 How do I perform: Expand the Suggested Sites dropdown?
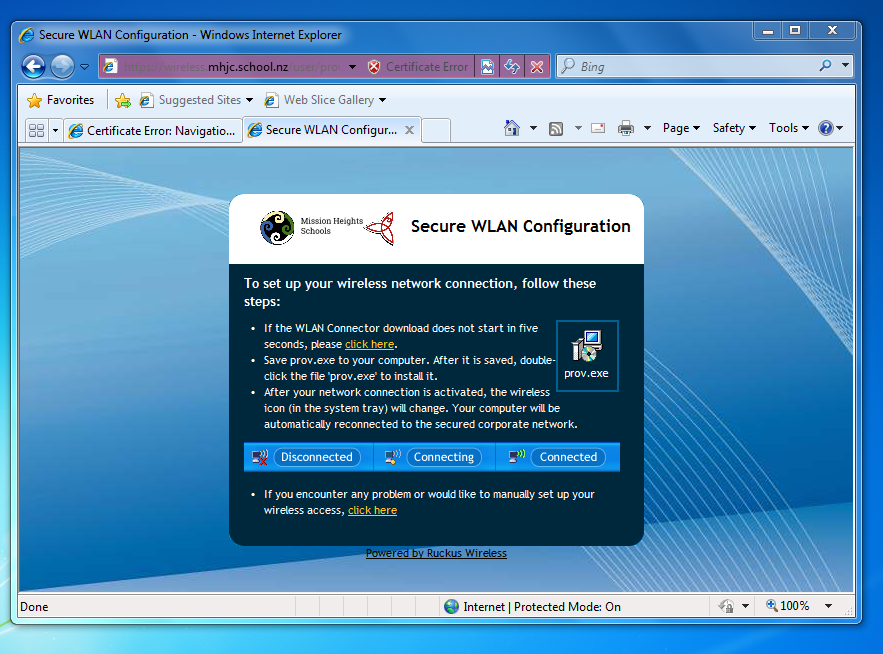point(249,100)
